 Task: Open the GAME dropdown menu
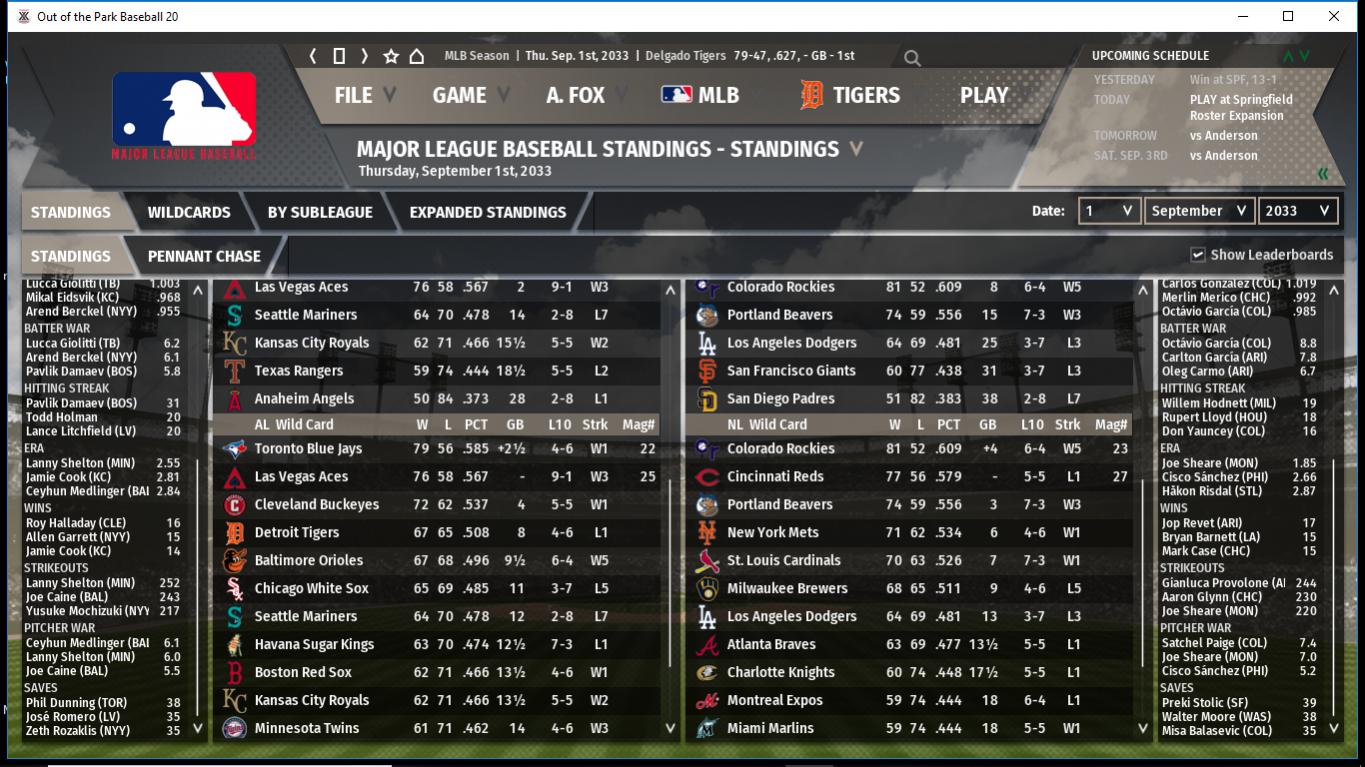coord(471,95)
